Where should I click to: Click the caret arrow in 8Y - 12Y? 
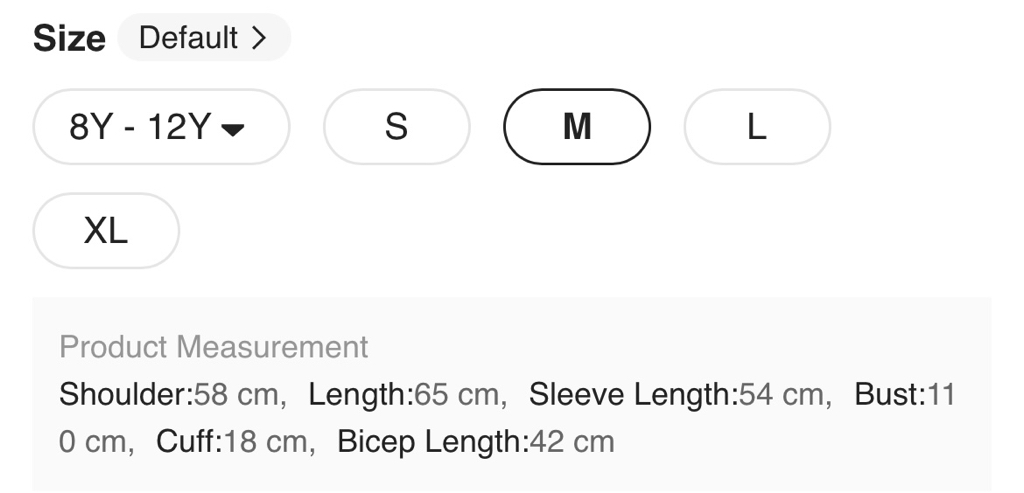click(232, 129)
